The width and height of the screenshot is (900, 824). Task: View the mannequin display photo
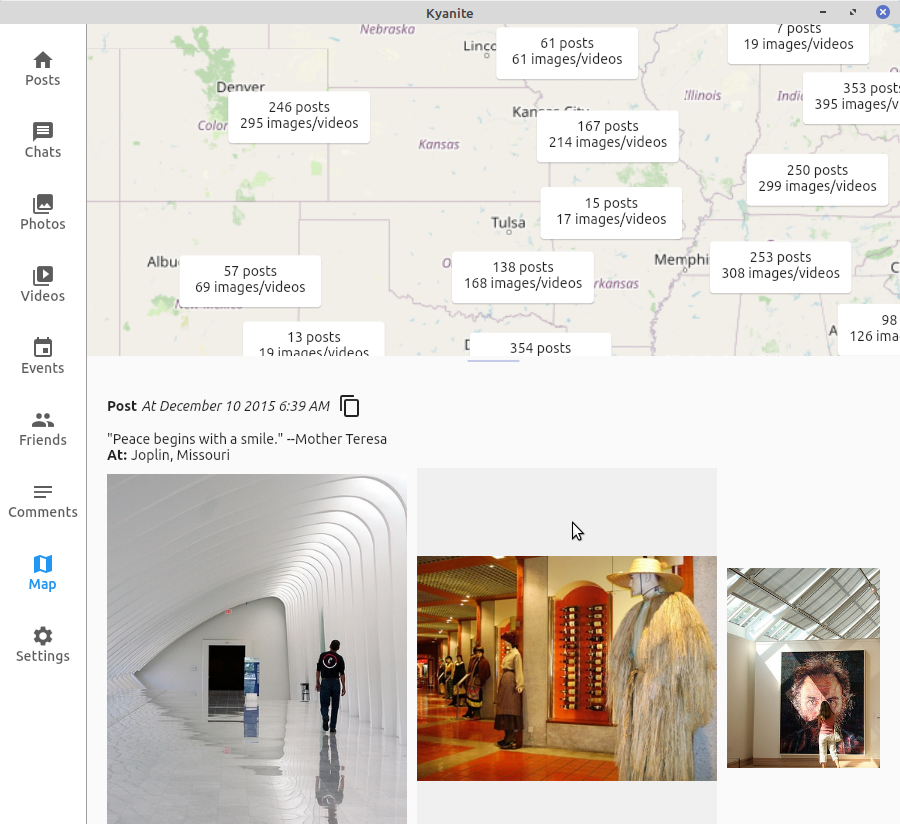tap(566, 668)
